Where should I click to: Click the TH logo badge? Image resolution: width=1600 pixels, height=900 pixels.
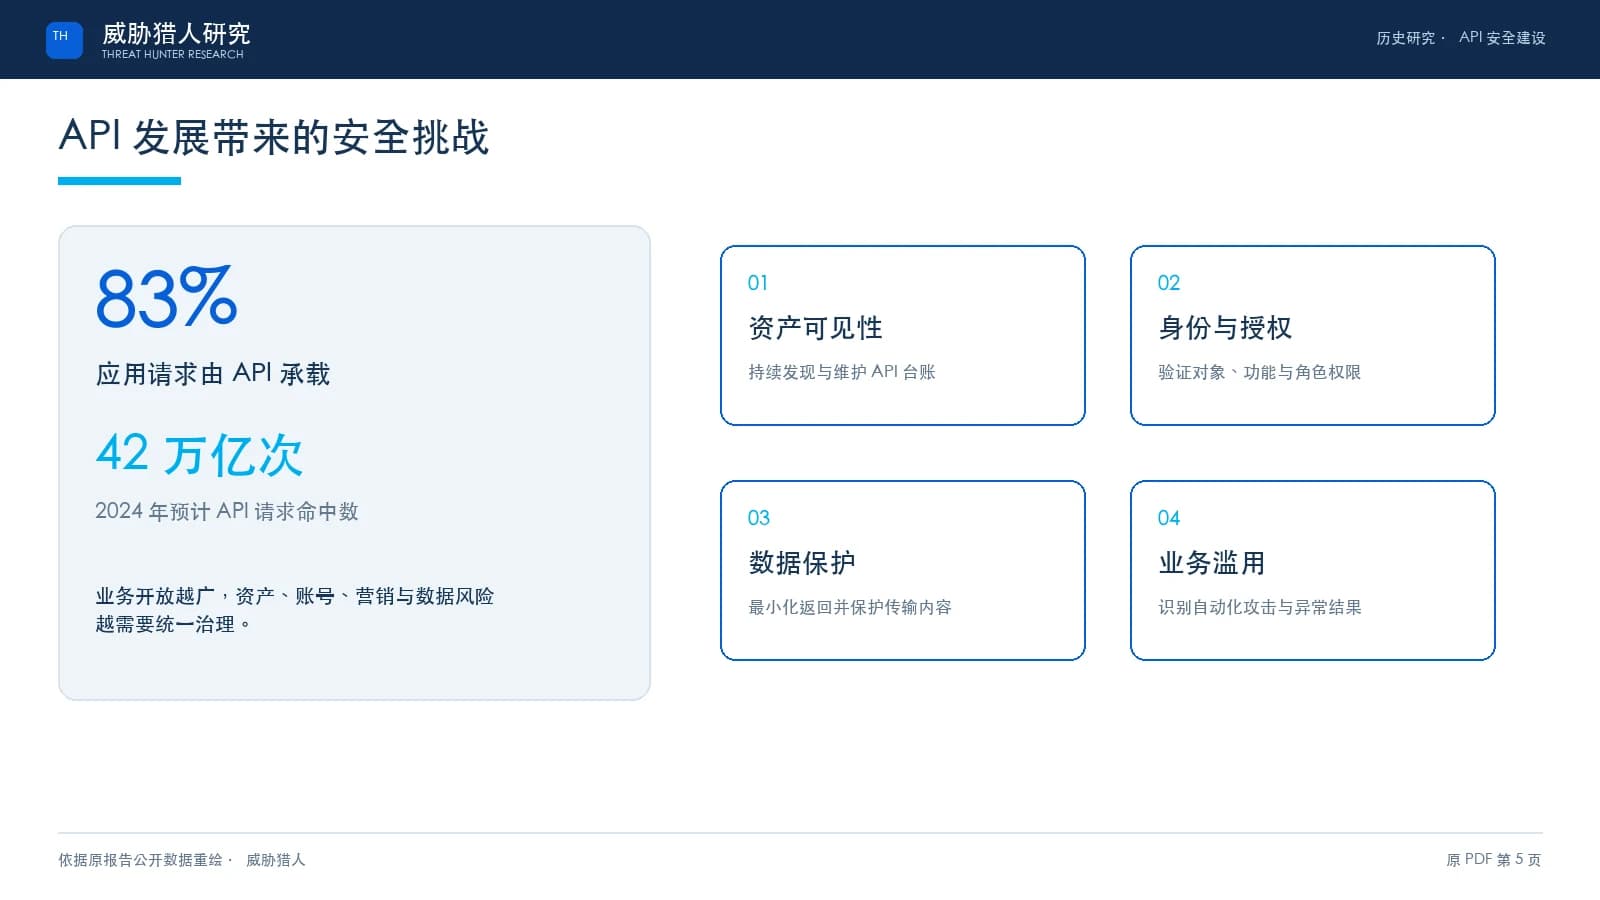(x=64, y=40)
